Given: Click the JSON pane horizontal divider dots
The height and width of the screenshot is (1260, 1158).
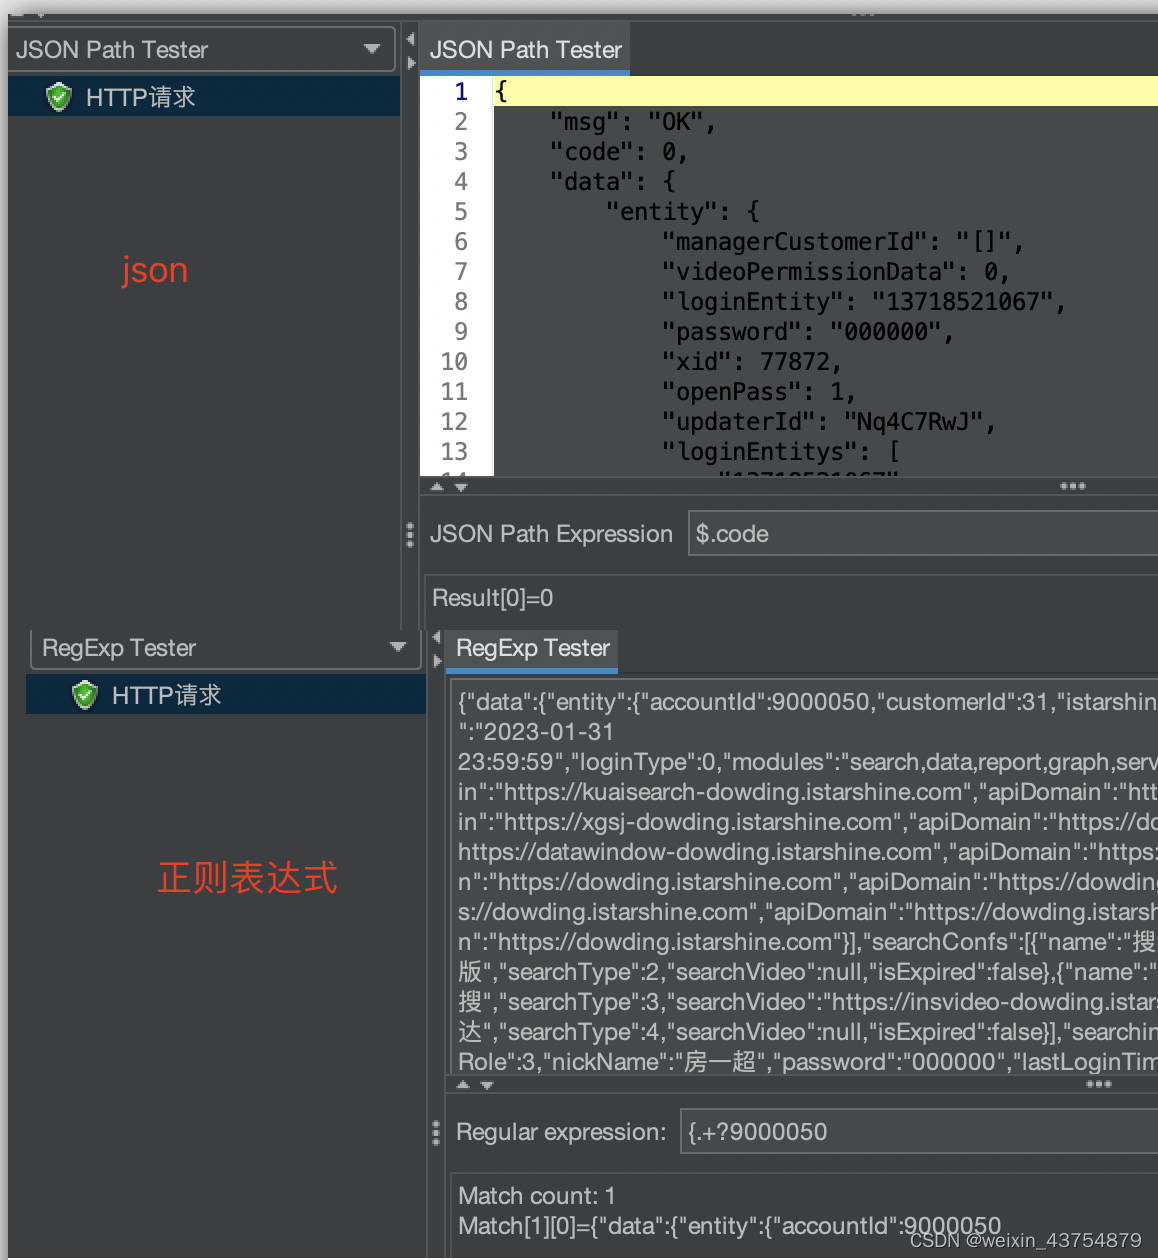Looking at the screenshot, I should point(1073,486).
